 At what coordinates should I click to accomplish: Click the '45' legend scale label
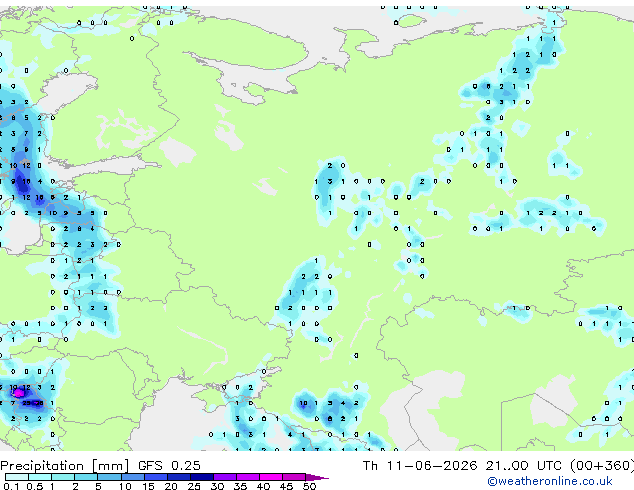286,486
